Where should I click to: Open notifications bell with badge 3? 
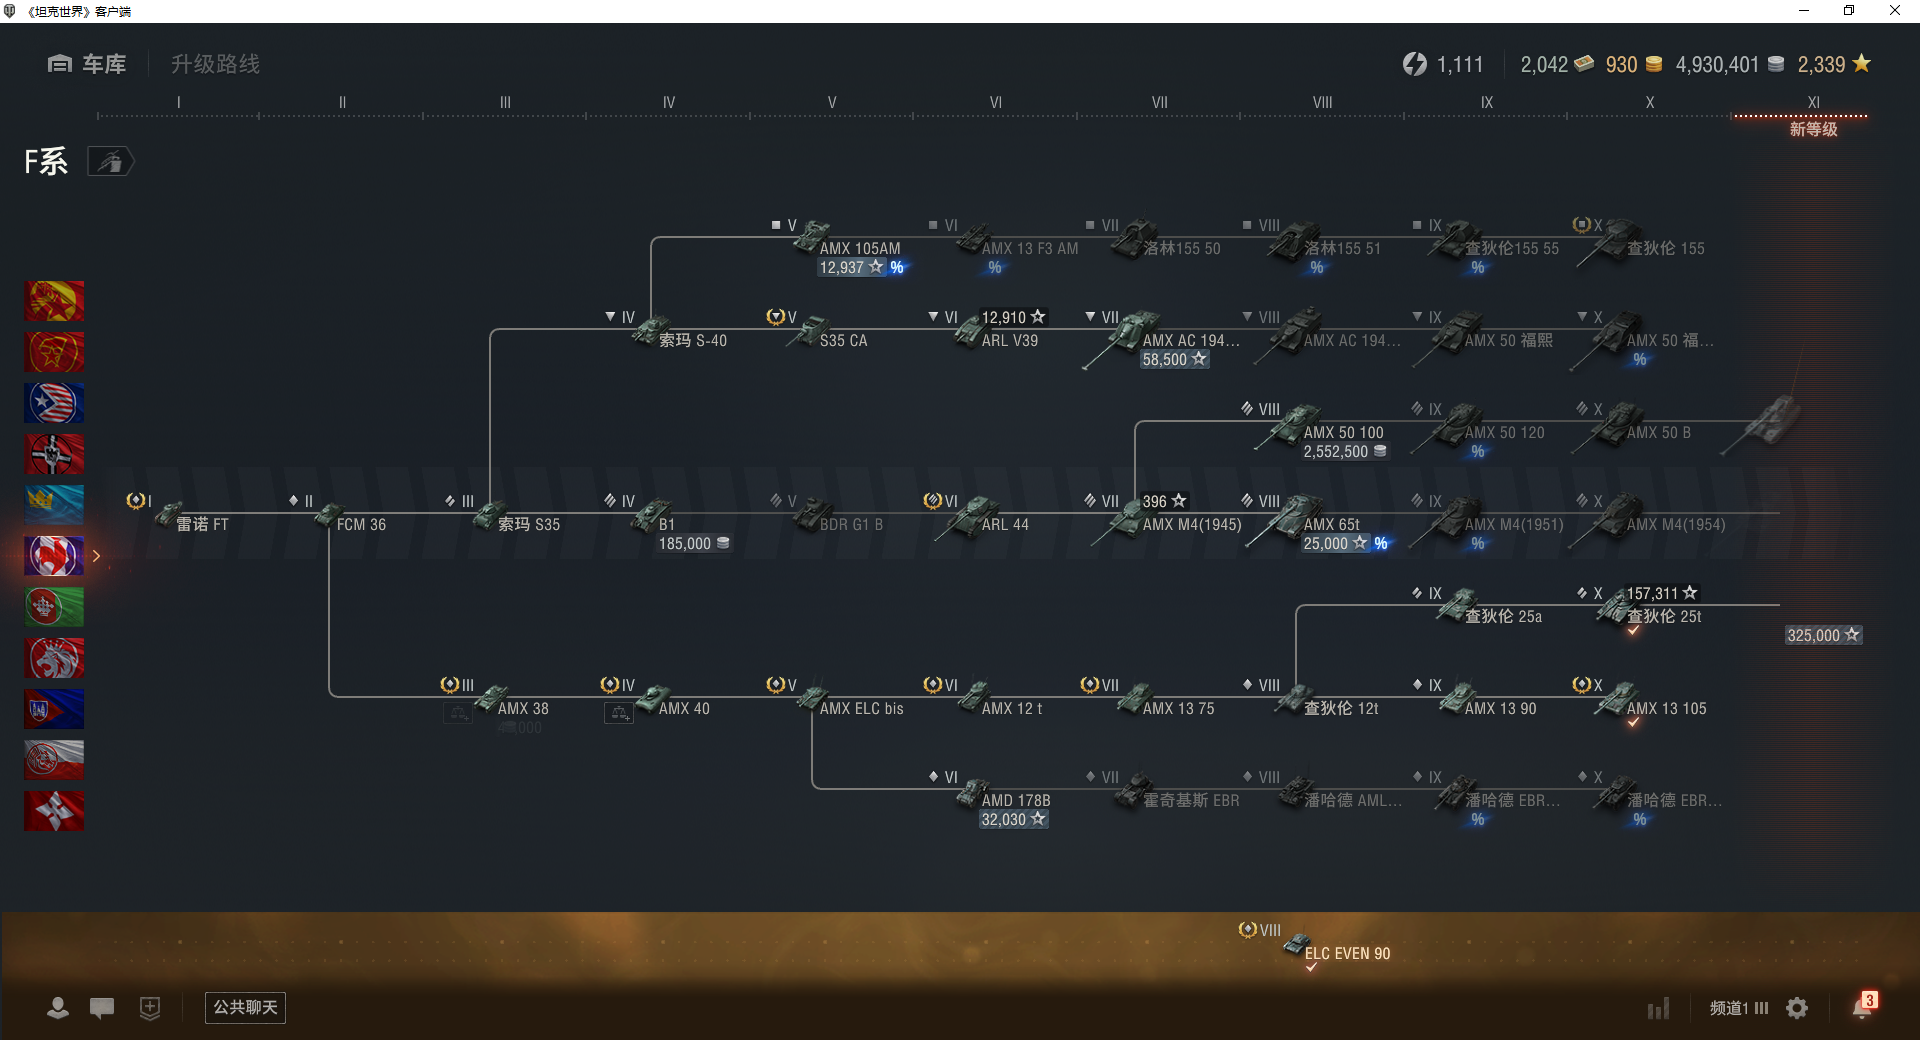tap(1863, 1006)
